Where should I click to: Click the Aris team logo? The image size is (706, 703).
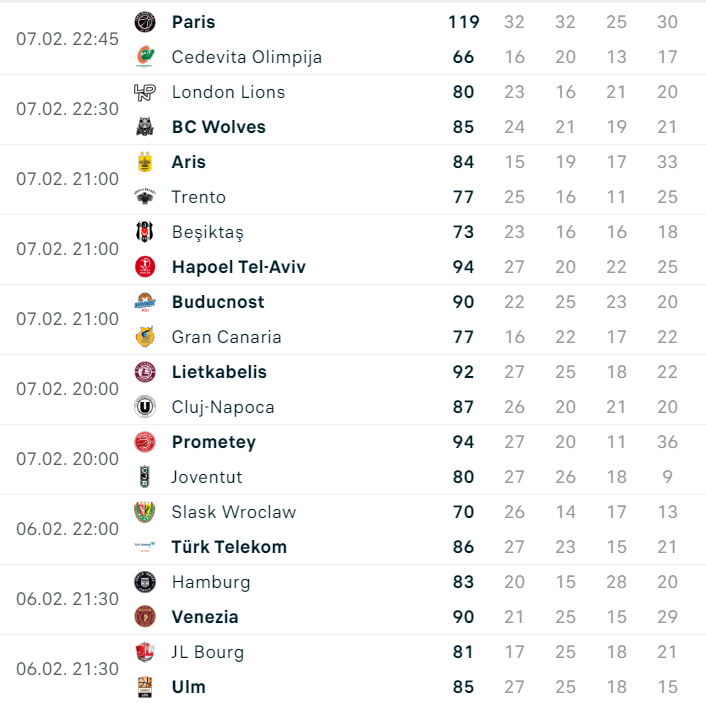click(x=145, y=162)
